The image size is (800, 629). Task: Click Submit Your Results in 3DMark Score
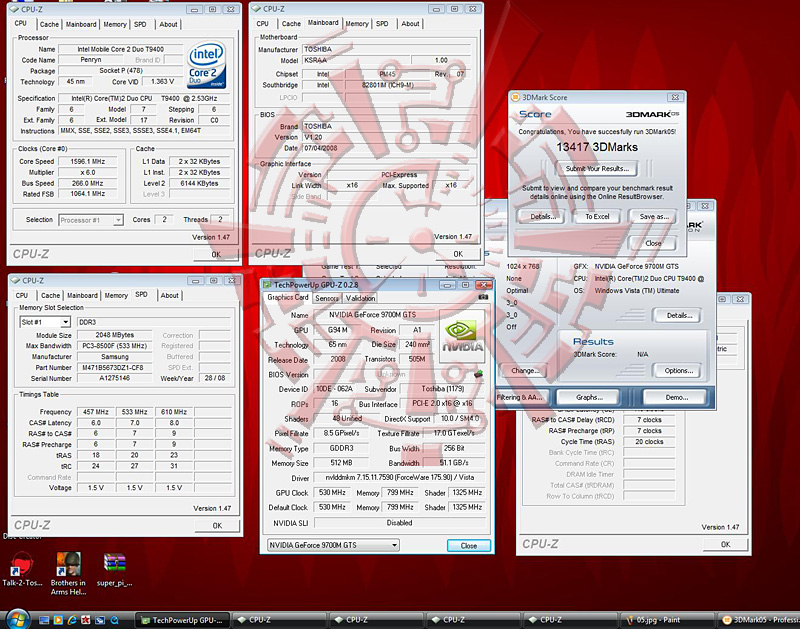click(x=597, y=168)
